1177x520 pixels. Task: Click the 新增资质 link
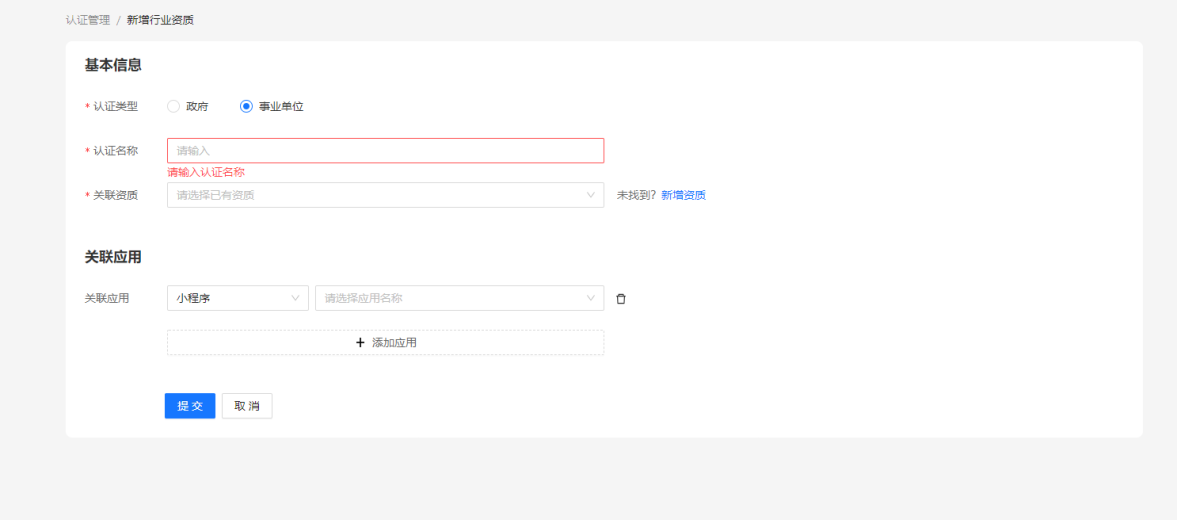pos(683,195)
